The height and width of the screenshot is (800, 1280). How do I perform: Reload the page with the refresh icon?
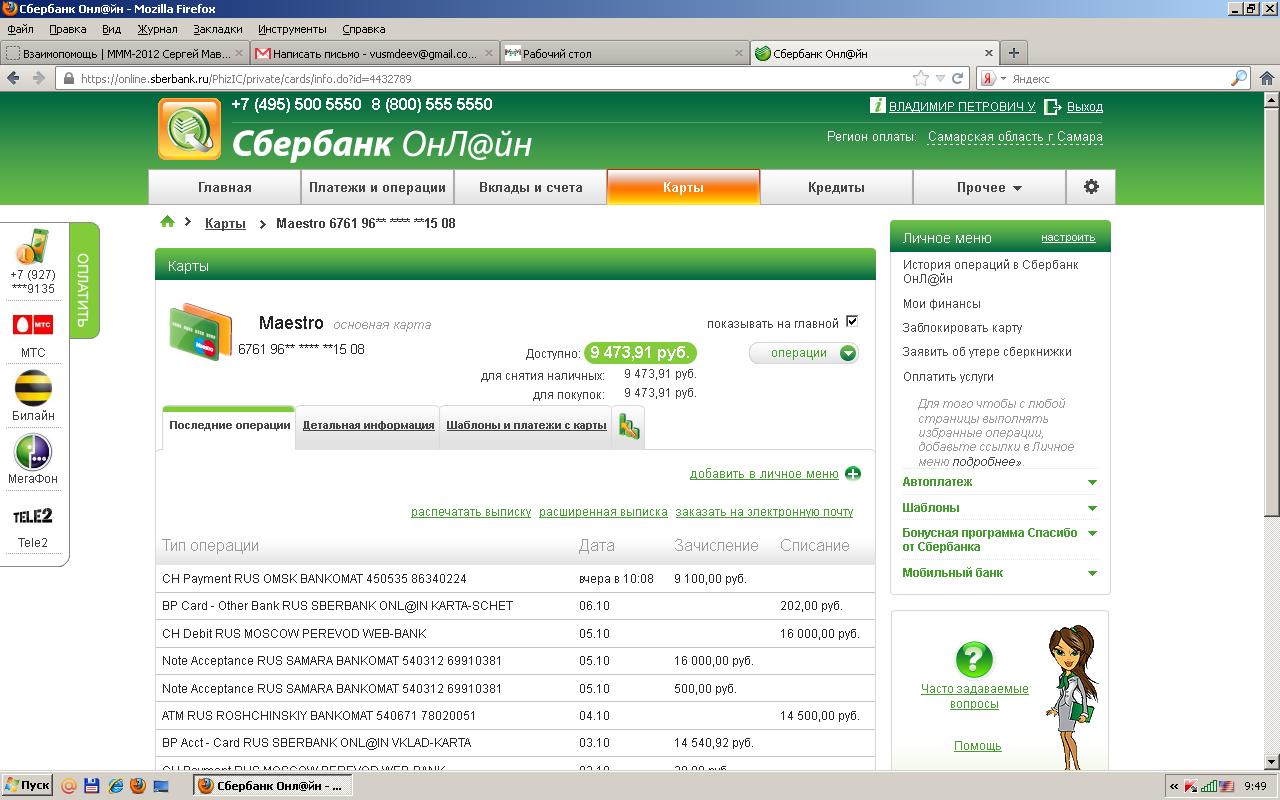pos(958,78)
